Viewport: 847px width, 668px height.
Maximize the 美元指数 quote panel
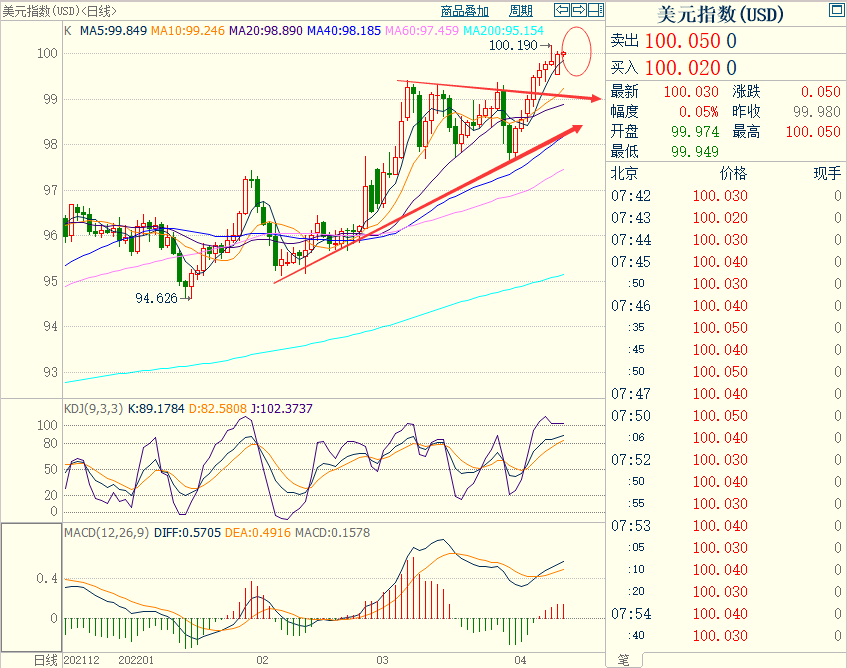(x=836, y=11)
